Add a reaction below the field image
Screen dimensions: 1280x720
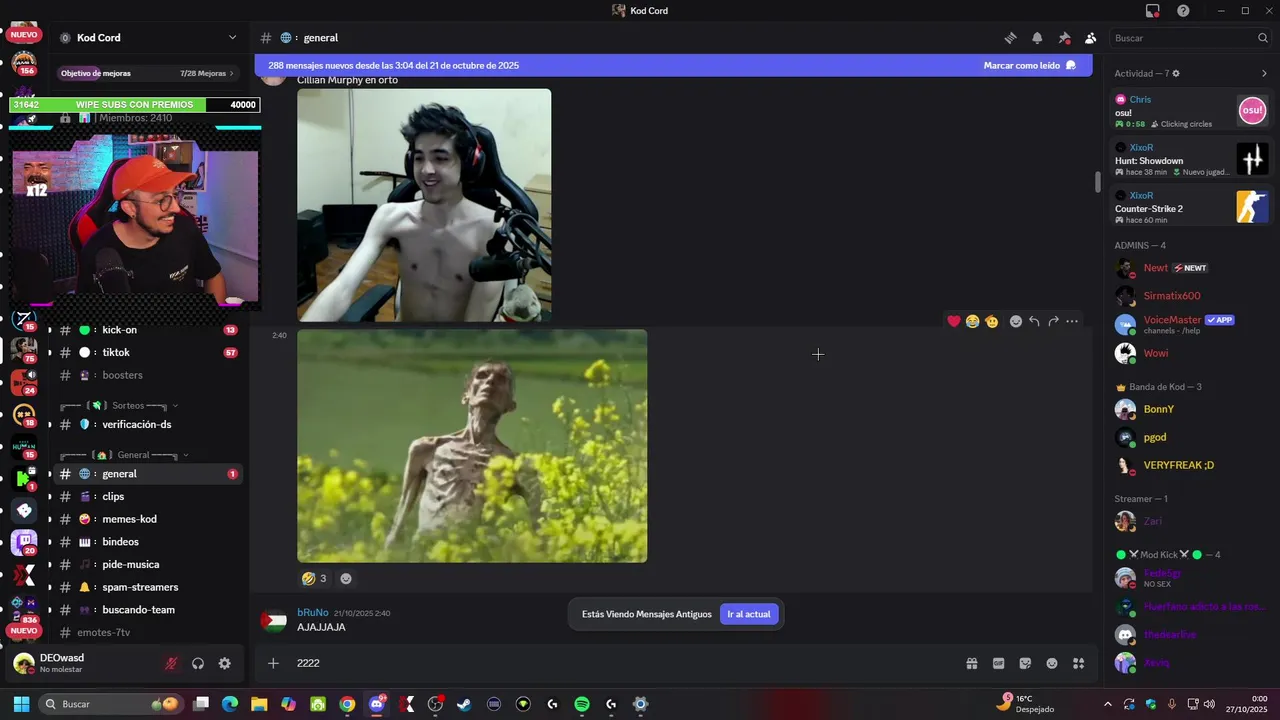[346, 578]
